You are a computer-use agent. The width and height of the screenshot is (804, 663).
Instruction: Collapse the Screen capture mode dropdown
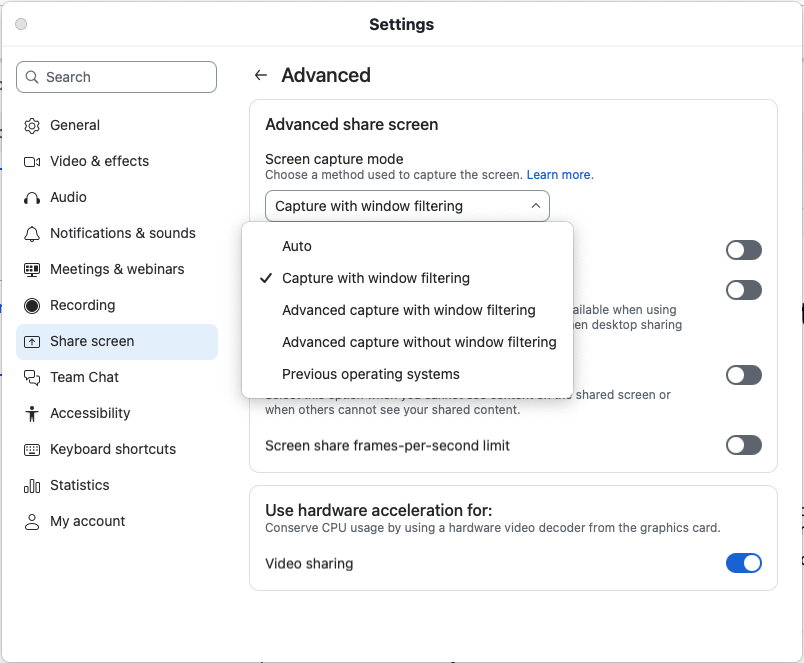(x=407, y=206)
